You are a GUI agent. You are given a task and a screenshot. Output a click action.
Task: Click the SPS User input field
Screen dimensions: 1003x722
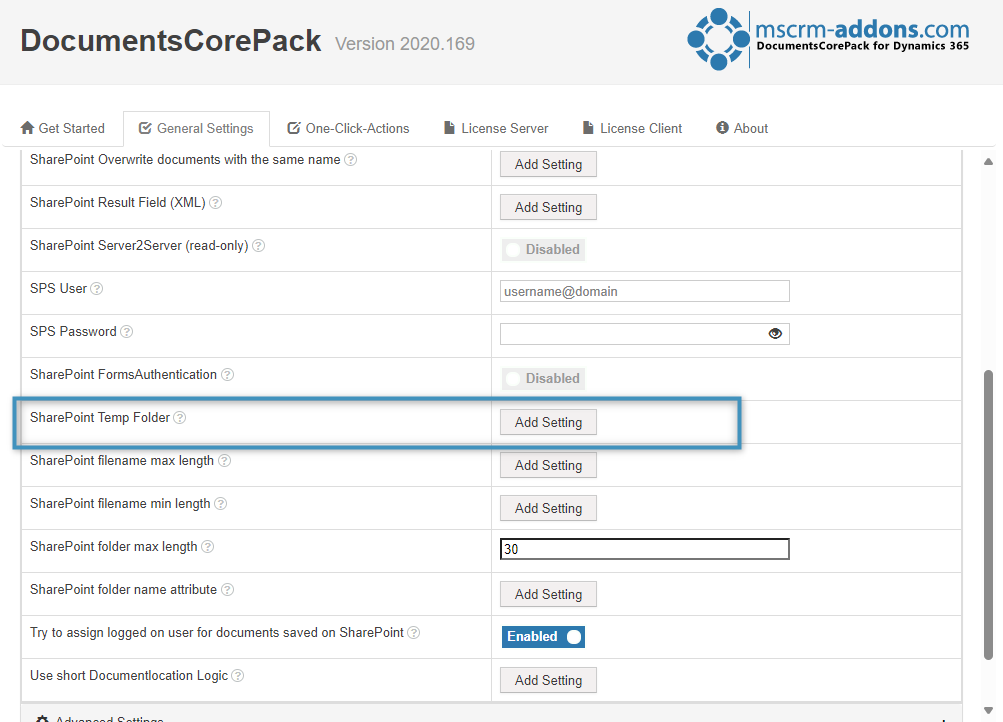click(645, 292)
